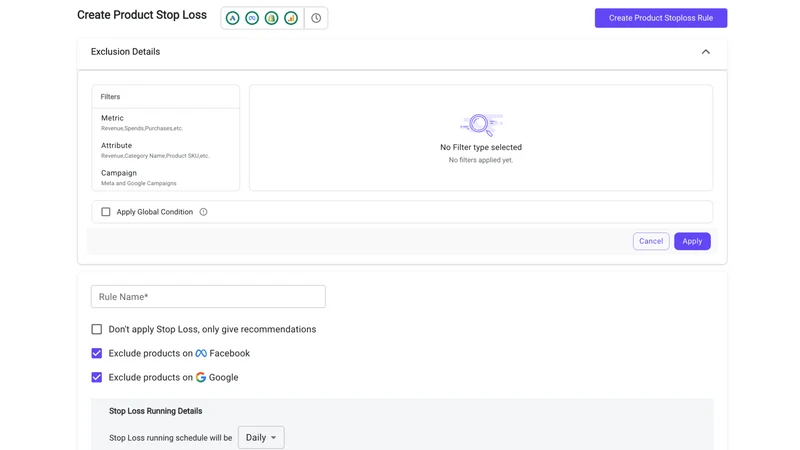Focus the Rule Name input field
This screenshot has height=450, width=800.
[x=208, y=296]
